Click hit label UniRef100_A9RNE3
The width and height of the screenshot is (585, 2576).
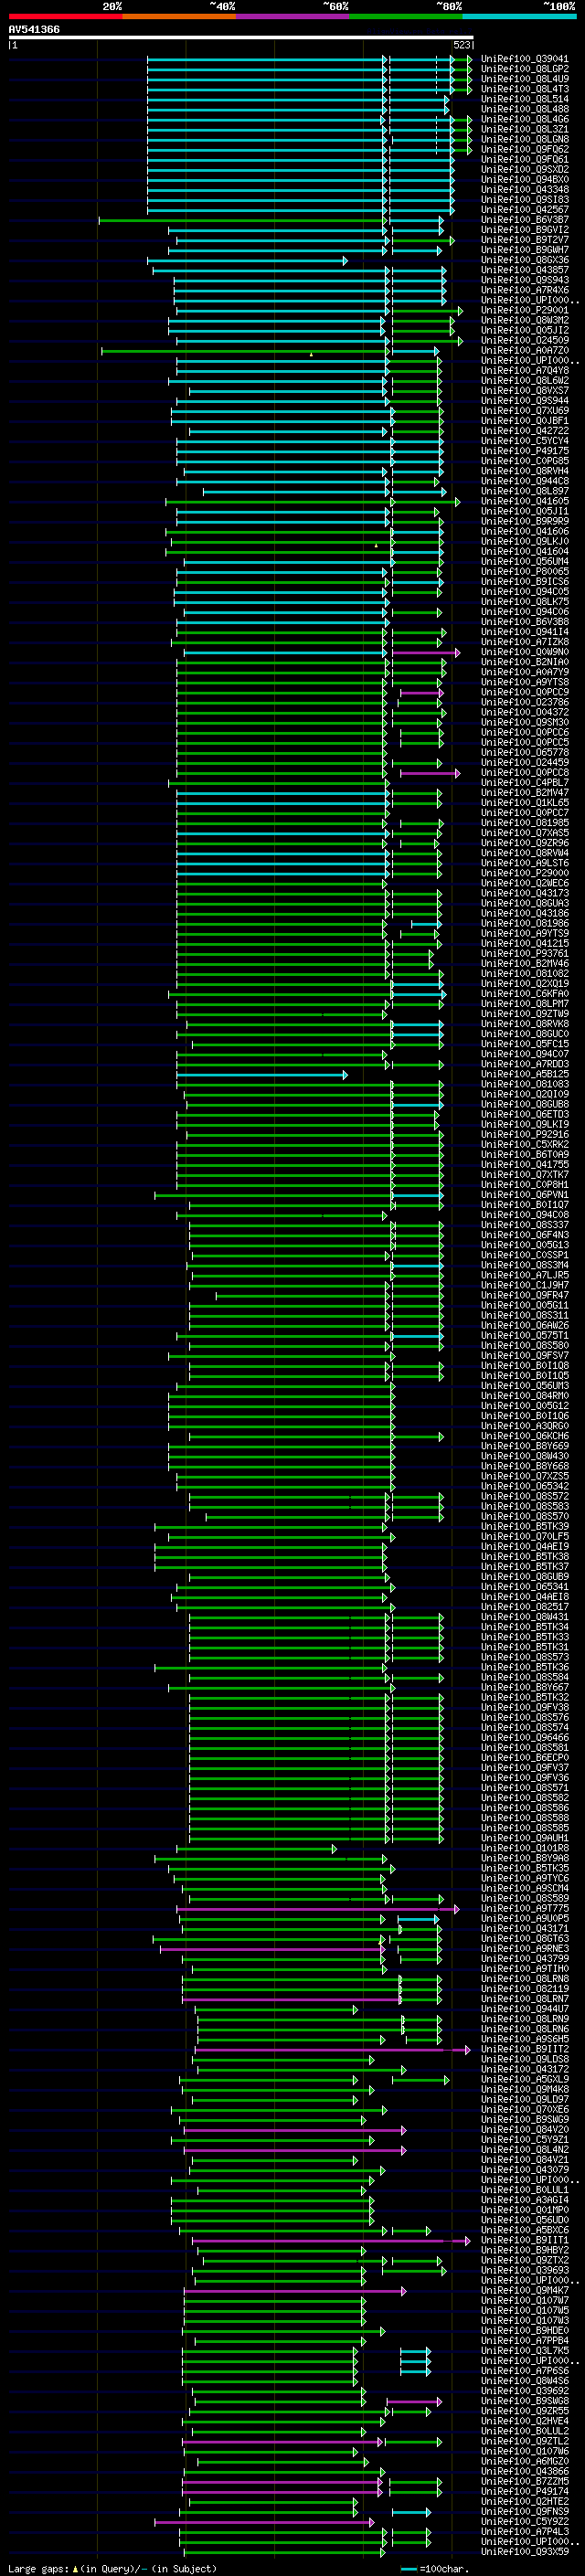[x=525, y=1949]
